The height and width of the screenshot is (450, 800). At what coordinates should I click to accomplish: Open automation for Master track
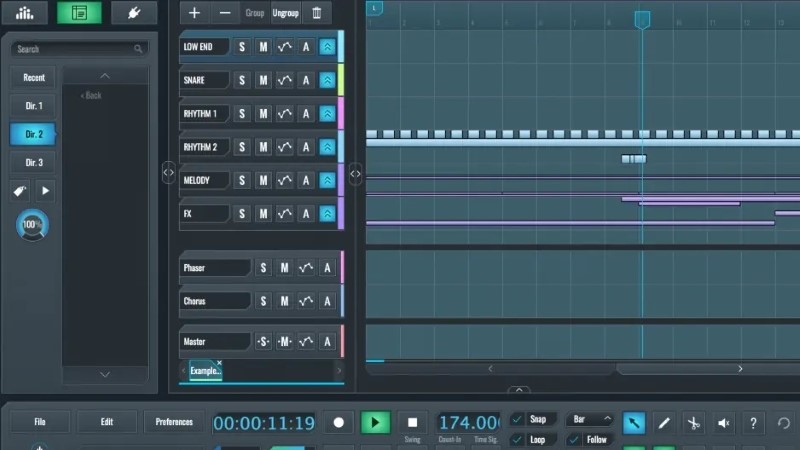(306, 342)
